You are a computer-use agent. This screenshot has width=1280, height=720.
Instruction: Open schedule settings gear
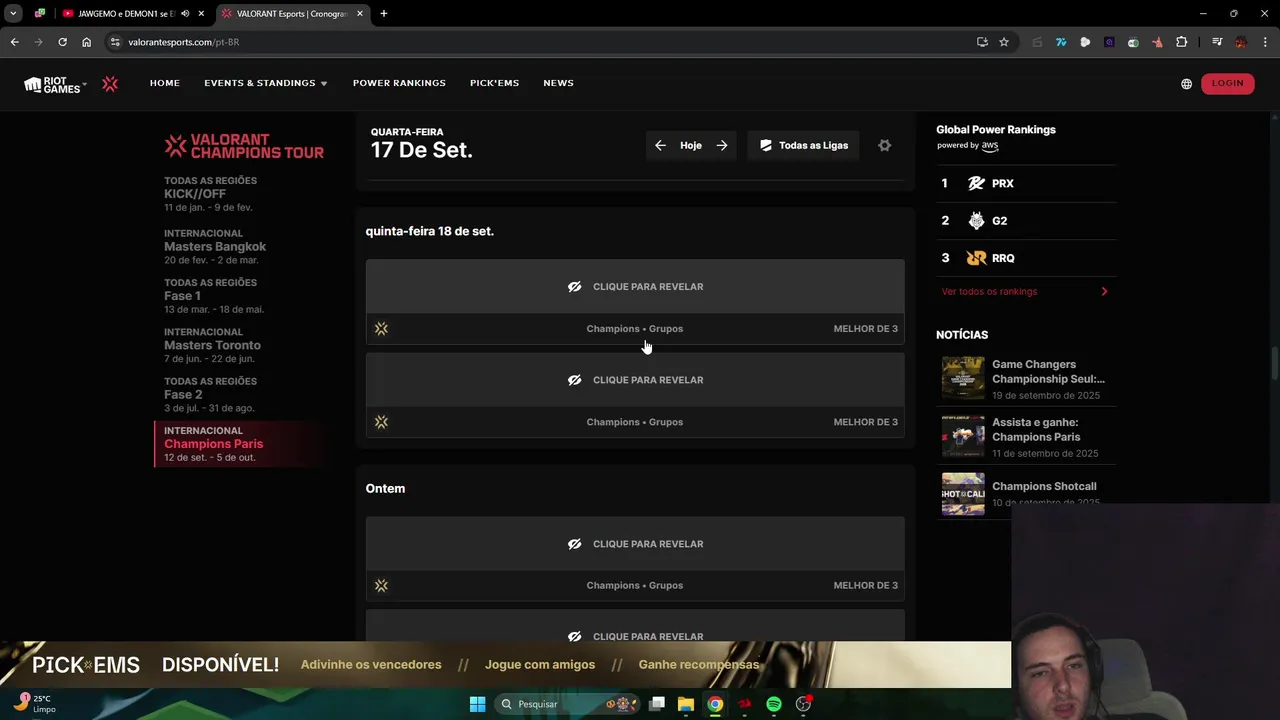point(884,146)
